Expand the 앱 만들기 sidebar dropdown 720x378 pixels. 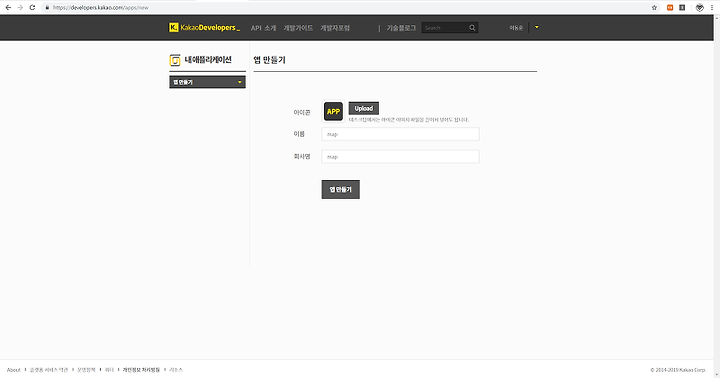pyautogui.click(x=208, y=82)
